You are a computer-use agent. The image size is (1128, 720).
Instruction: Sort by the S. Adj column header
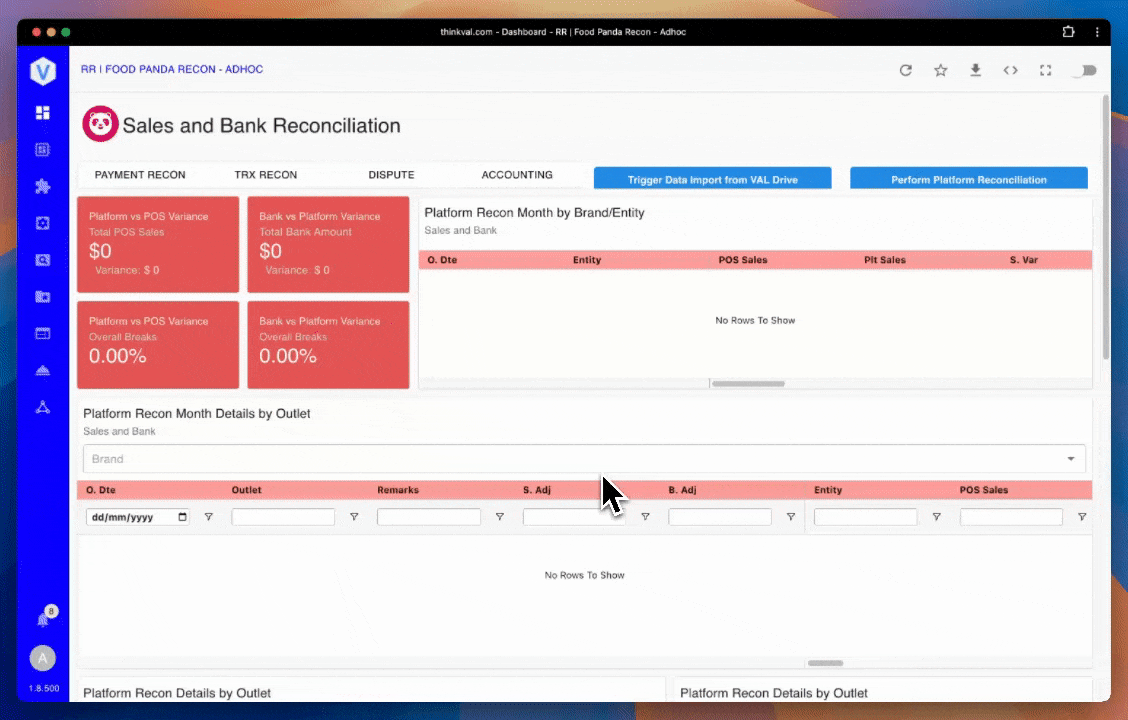click(x=537, y=490)
